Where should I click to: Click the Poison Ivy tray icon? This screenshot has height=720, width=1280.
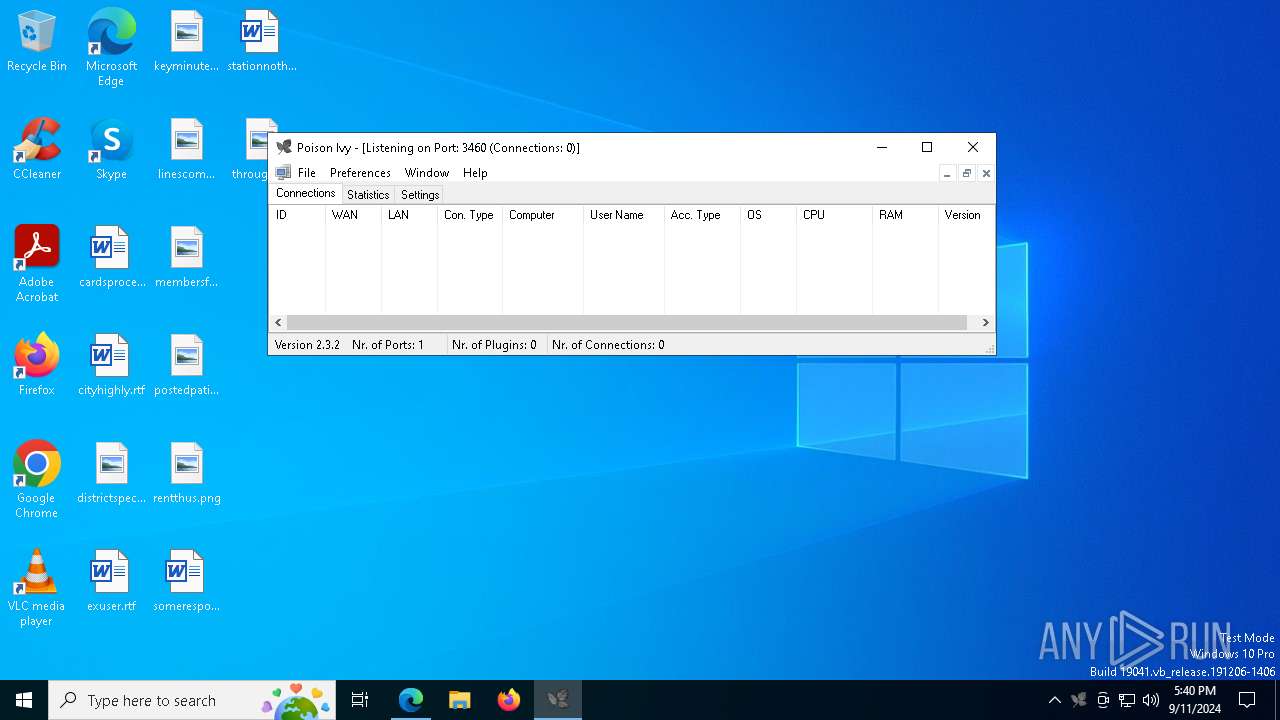pos(1078,700)
